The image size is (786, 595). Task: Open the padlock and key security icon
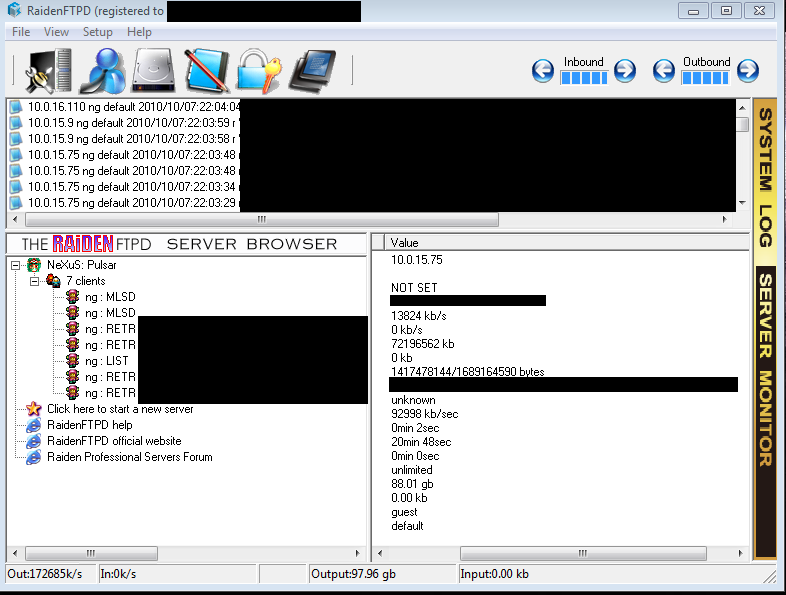(x=258, y=70)
